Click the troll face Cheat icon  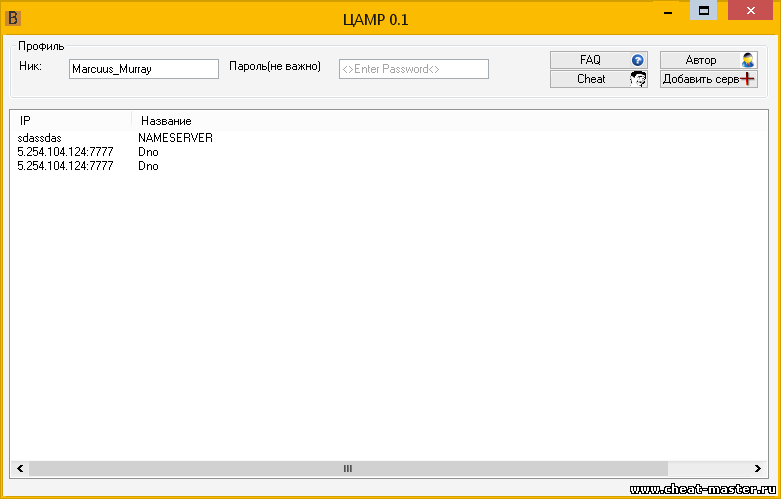[x=637, y=79]
